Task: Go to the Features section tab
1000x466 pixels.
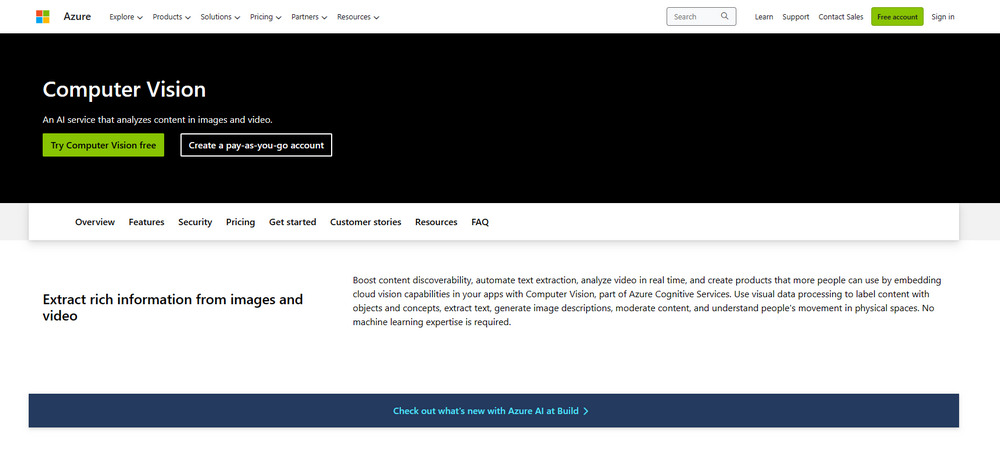Action: [147, 222]
